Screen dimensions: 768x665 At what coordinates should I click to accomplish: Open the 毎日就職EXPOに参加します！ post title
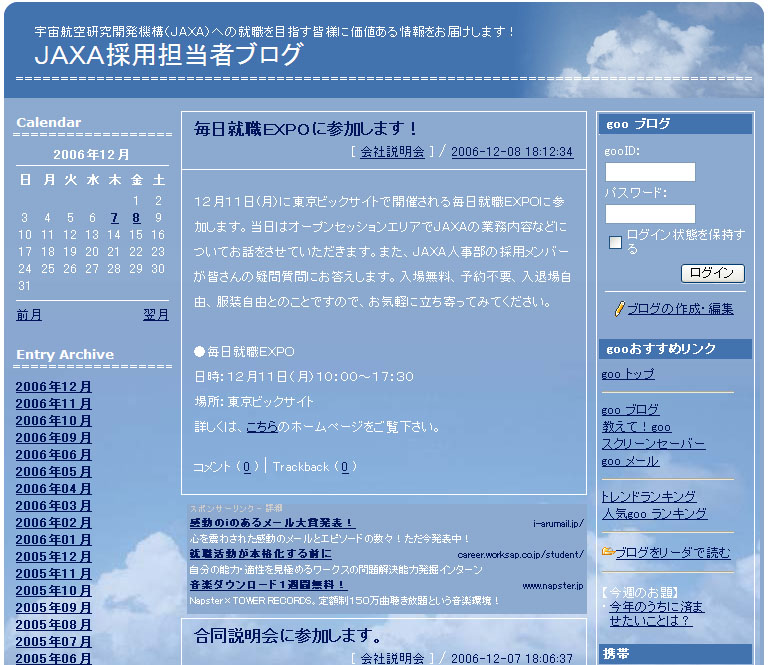305,129
